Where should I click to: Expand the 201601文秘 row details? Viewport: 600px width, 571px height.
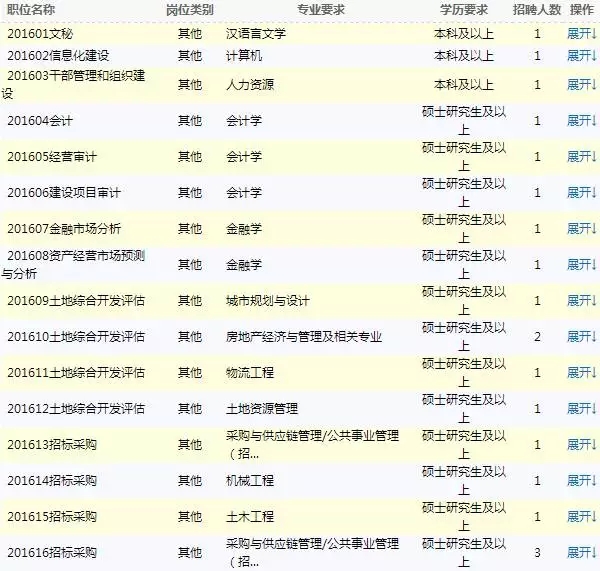581,34
